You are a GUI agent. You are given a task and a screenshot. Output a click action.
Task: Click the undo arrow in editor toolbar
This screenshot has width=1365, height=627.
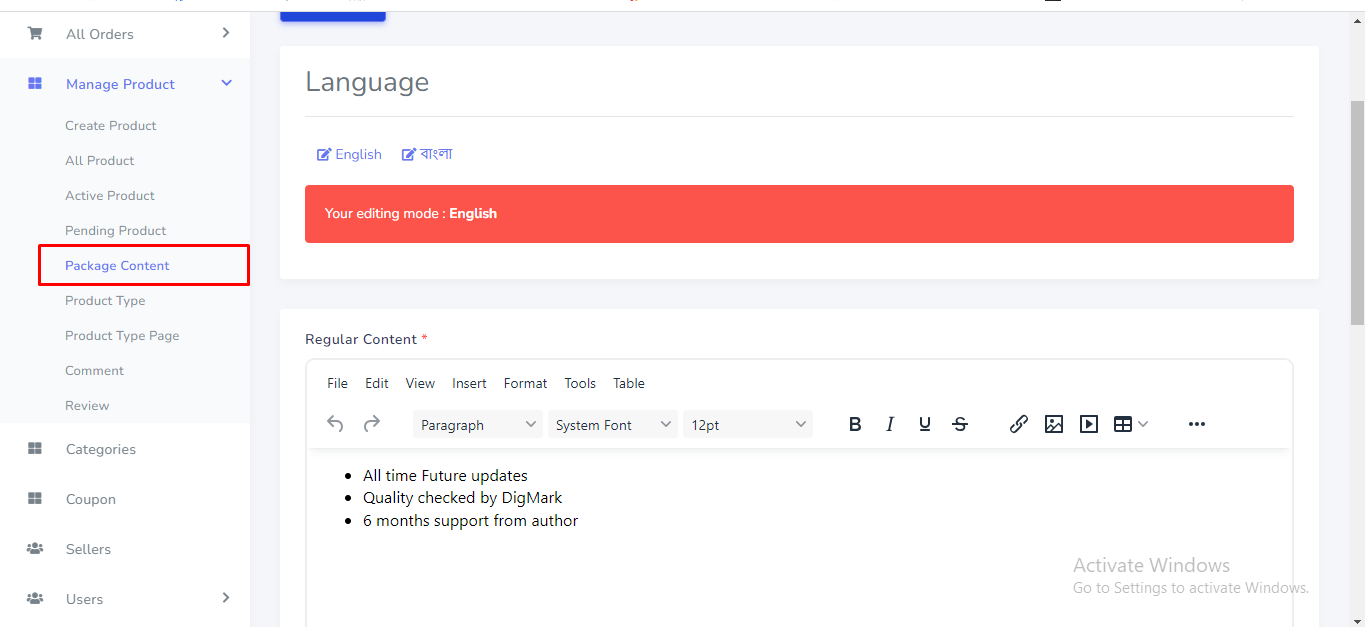335,424
